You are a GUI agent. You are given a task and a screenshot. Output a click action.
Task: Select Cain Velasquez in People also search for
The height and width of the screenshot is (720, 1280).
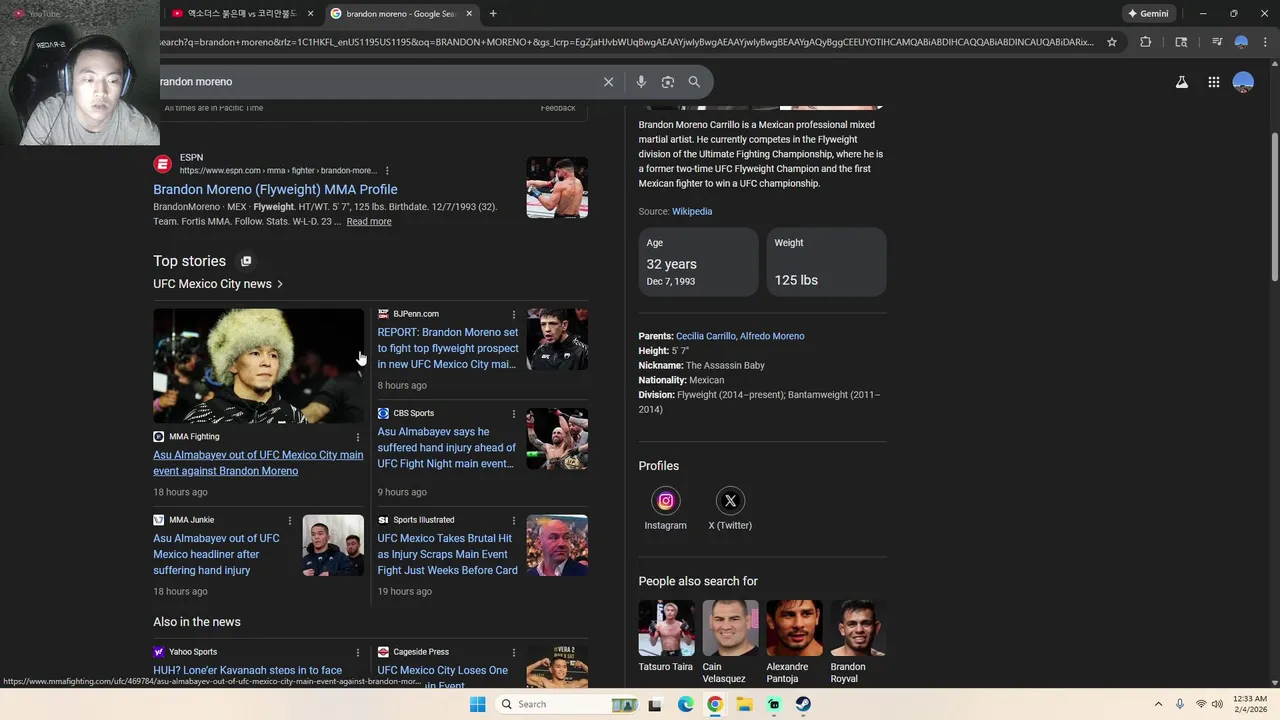tap(730, 642)
